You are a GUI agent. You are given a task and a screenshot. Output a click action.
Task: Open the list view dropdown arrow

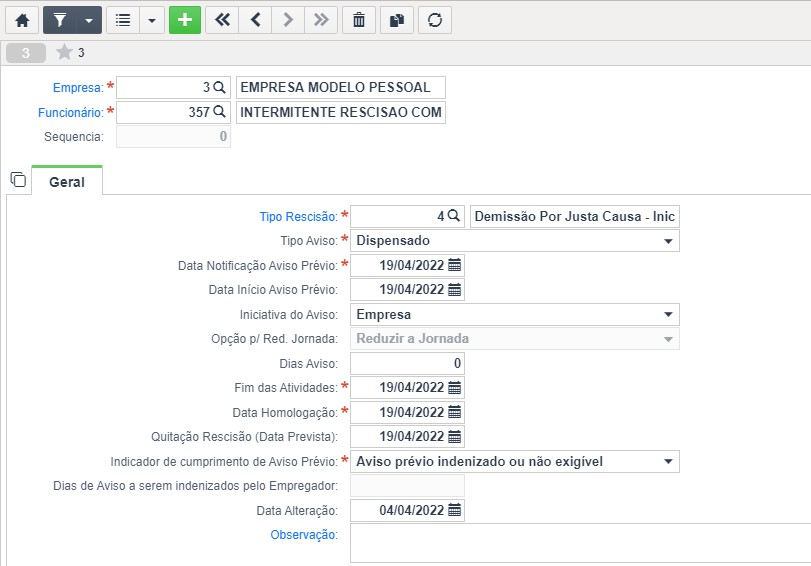pyautogui.click(x=152, y=20)
